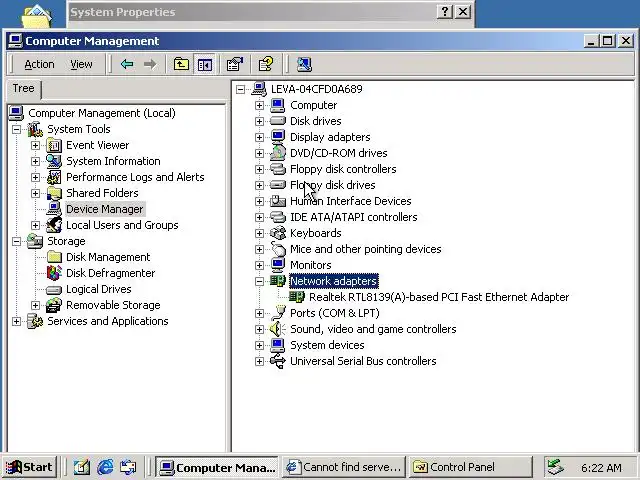Click the Back arrow toolbar icon

(127, 64)
